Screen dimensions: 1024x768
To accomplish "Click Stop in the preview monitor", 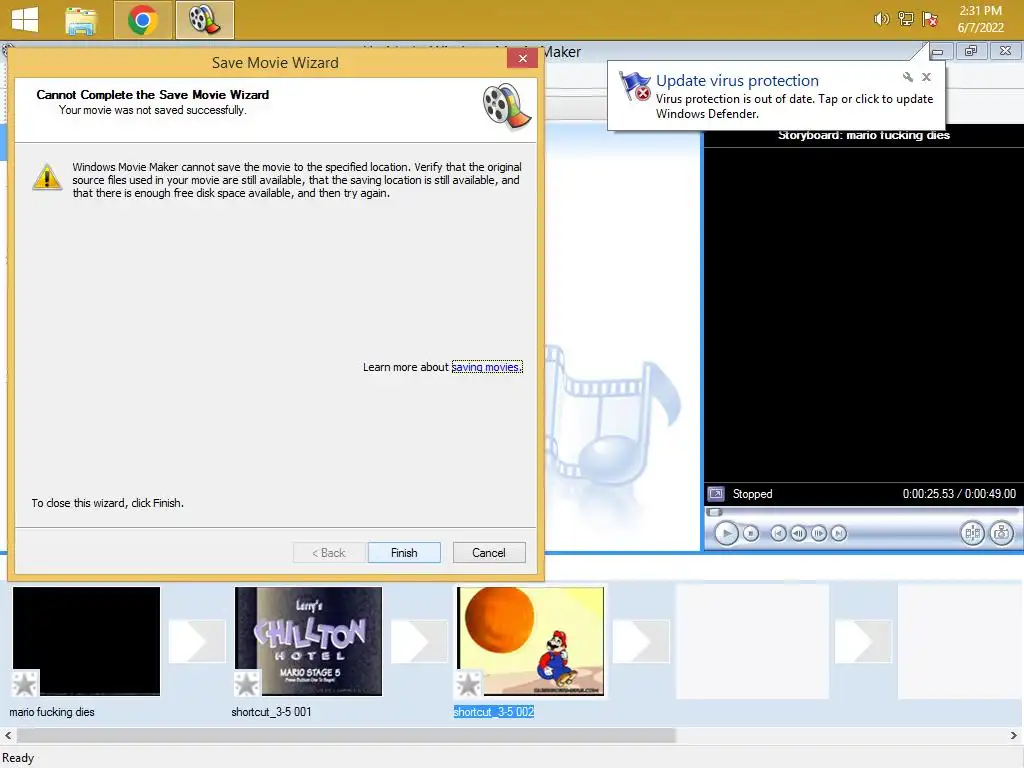I will point(751,534).
